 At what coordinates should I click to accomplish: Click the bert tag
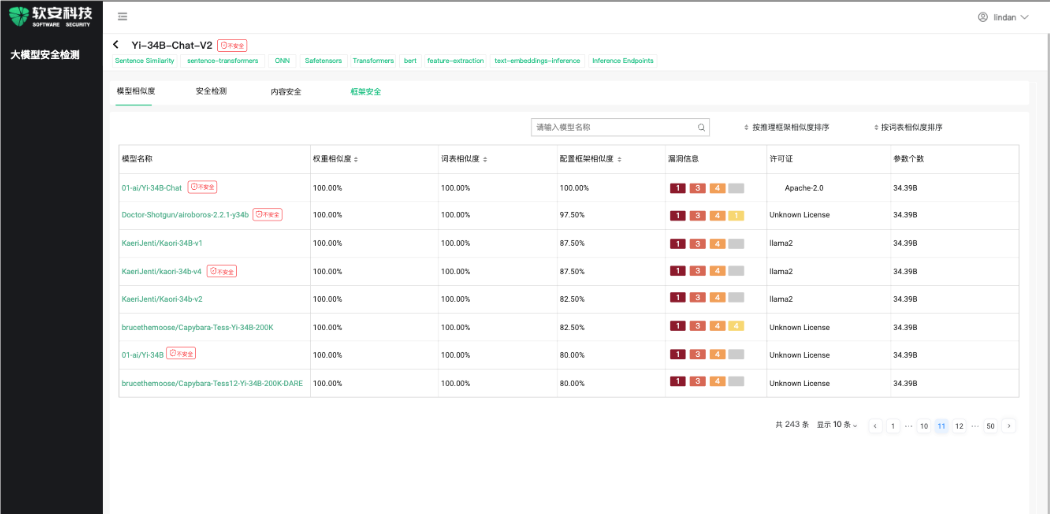pyautogui.click(x=410, y=61)
